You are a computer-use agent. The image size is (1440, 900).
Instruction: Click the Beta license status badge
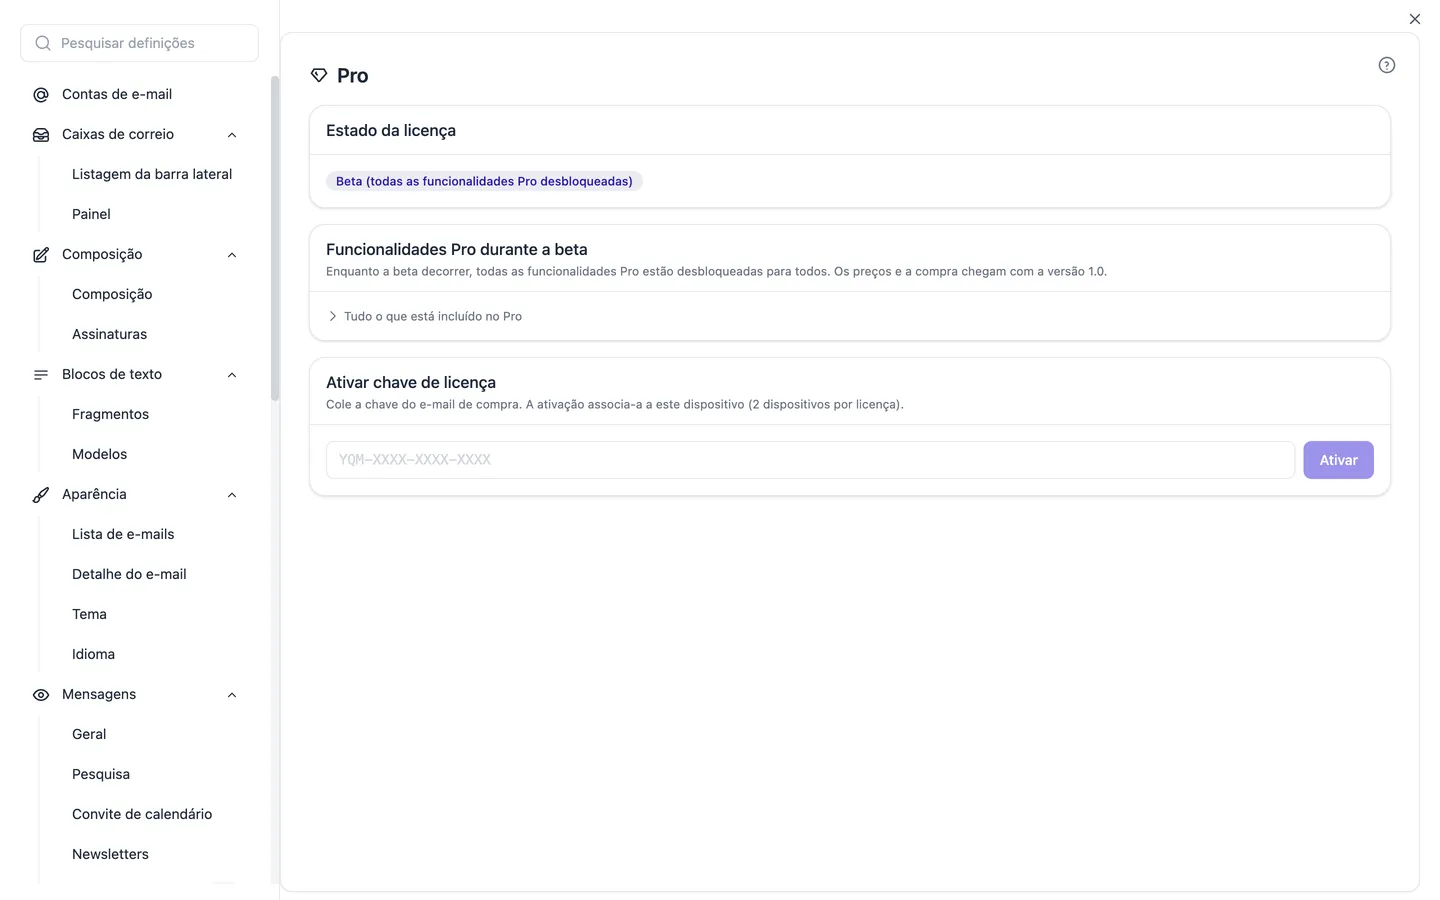(484, 181)
